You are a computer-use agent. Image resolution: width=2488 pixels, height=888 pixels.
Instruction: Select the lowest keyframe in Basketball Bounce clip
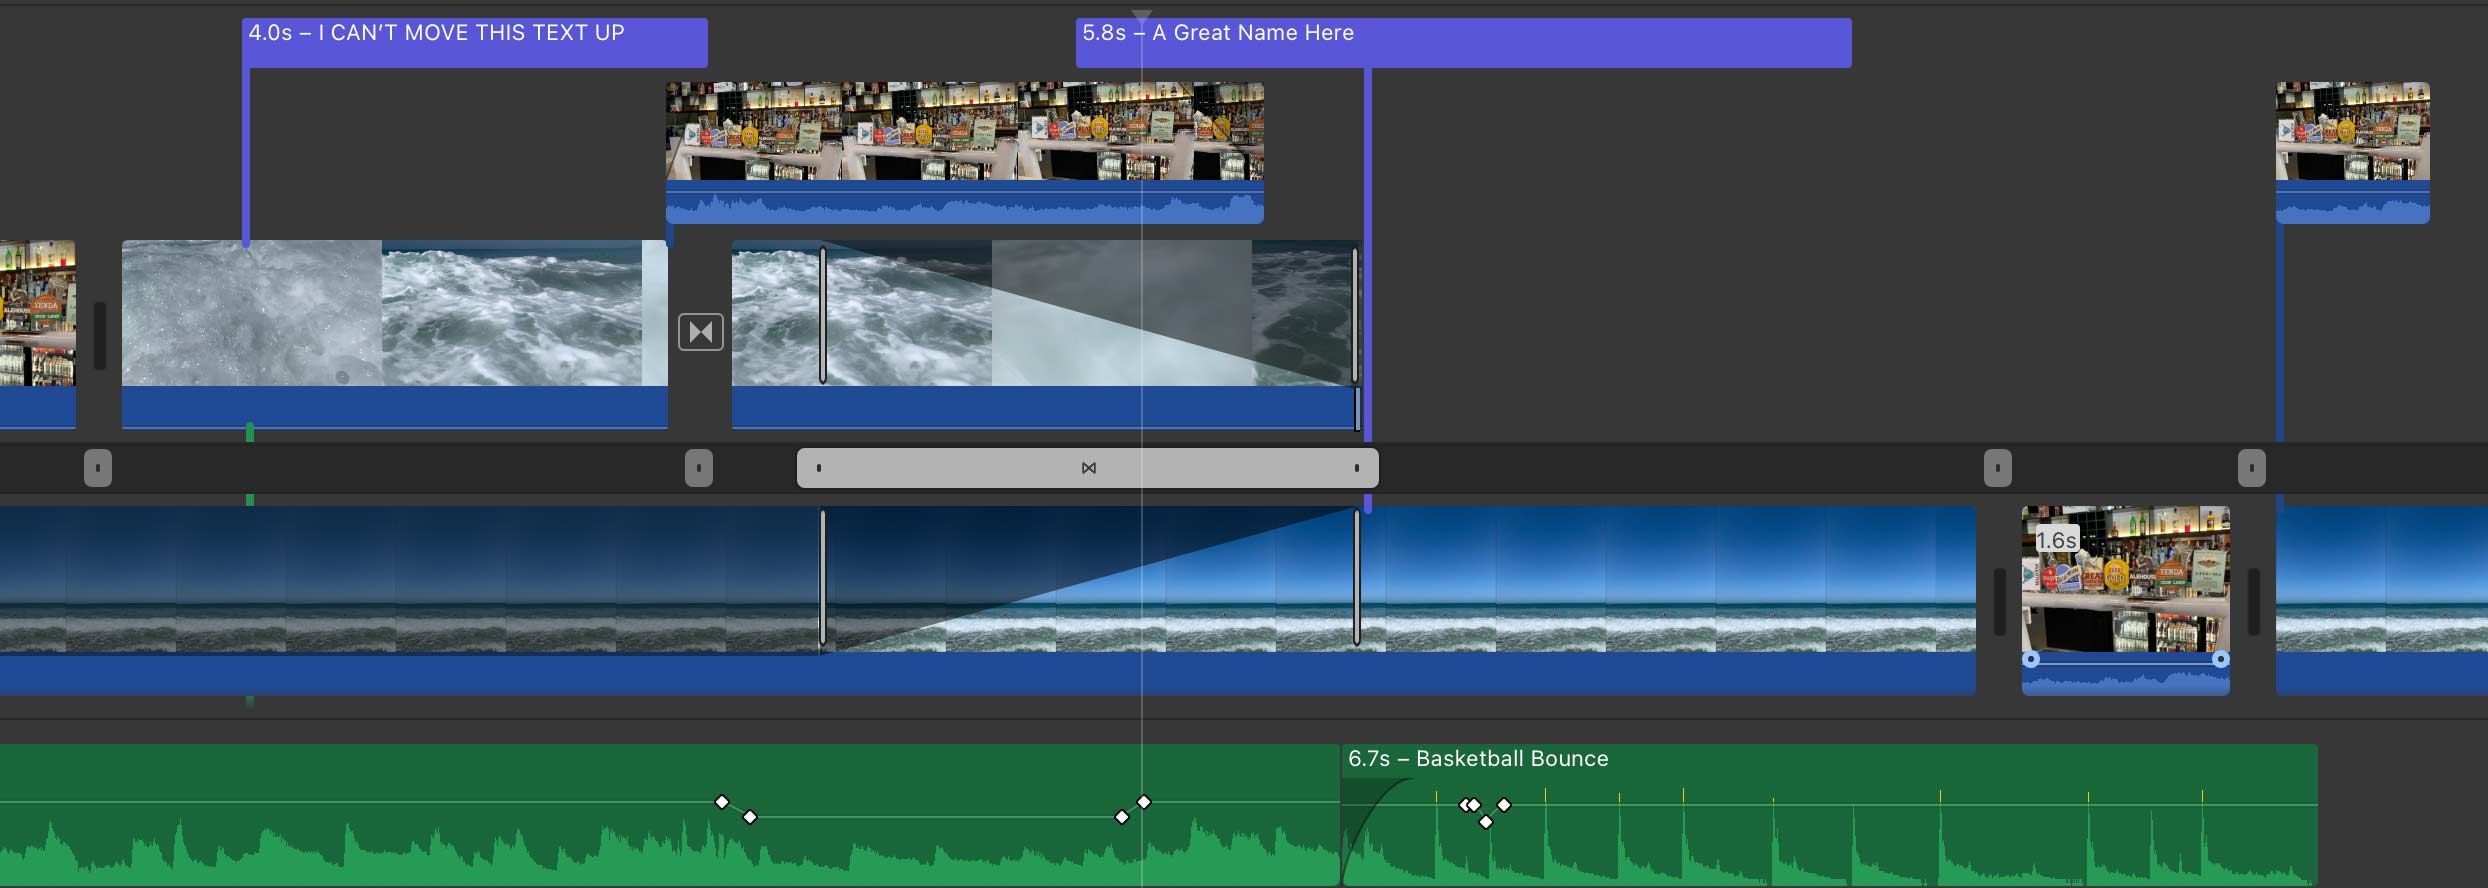tap(1486, 822)
